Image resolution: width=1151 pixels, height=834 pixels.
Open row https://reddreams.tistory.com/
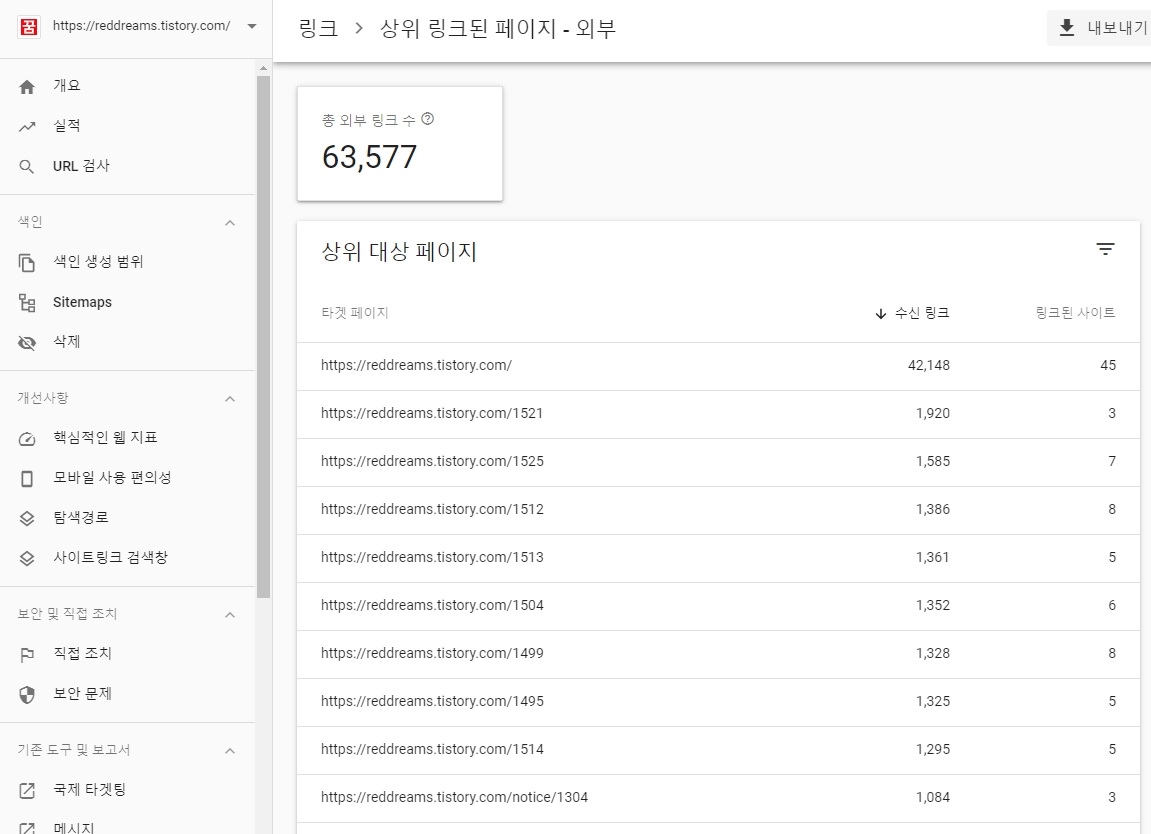click(719, 366)
